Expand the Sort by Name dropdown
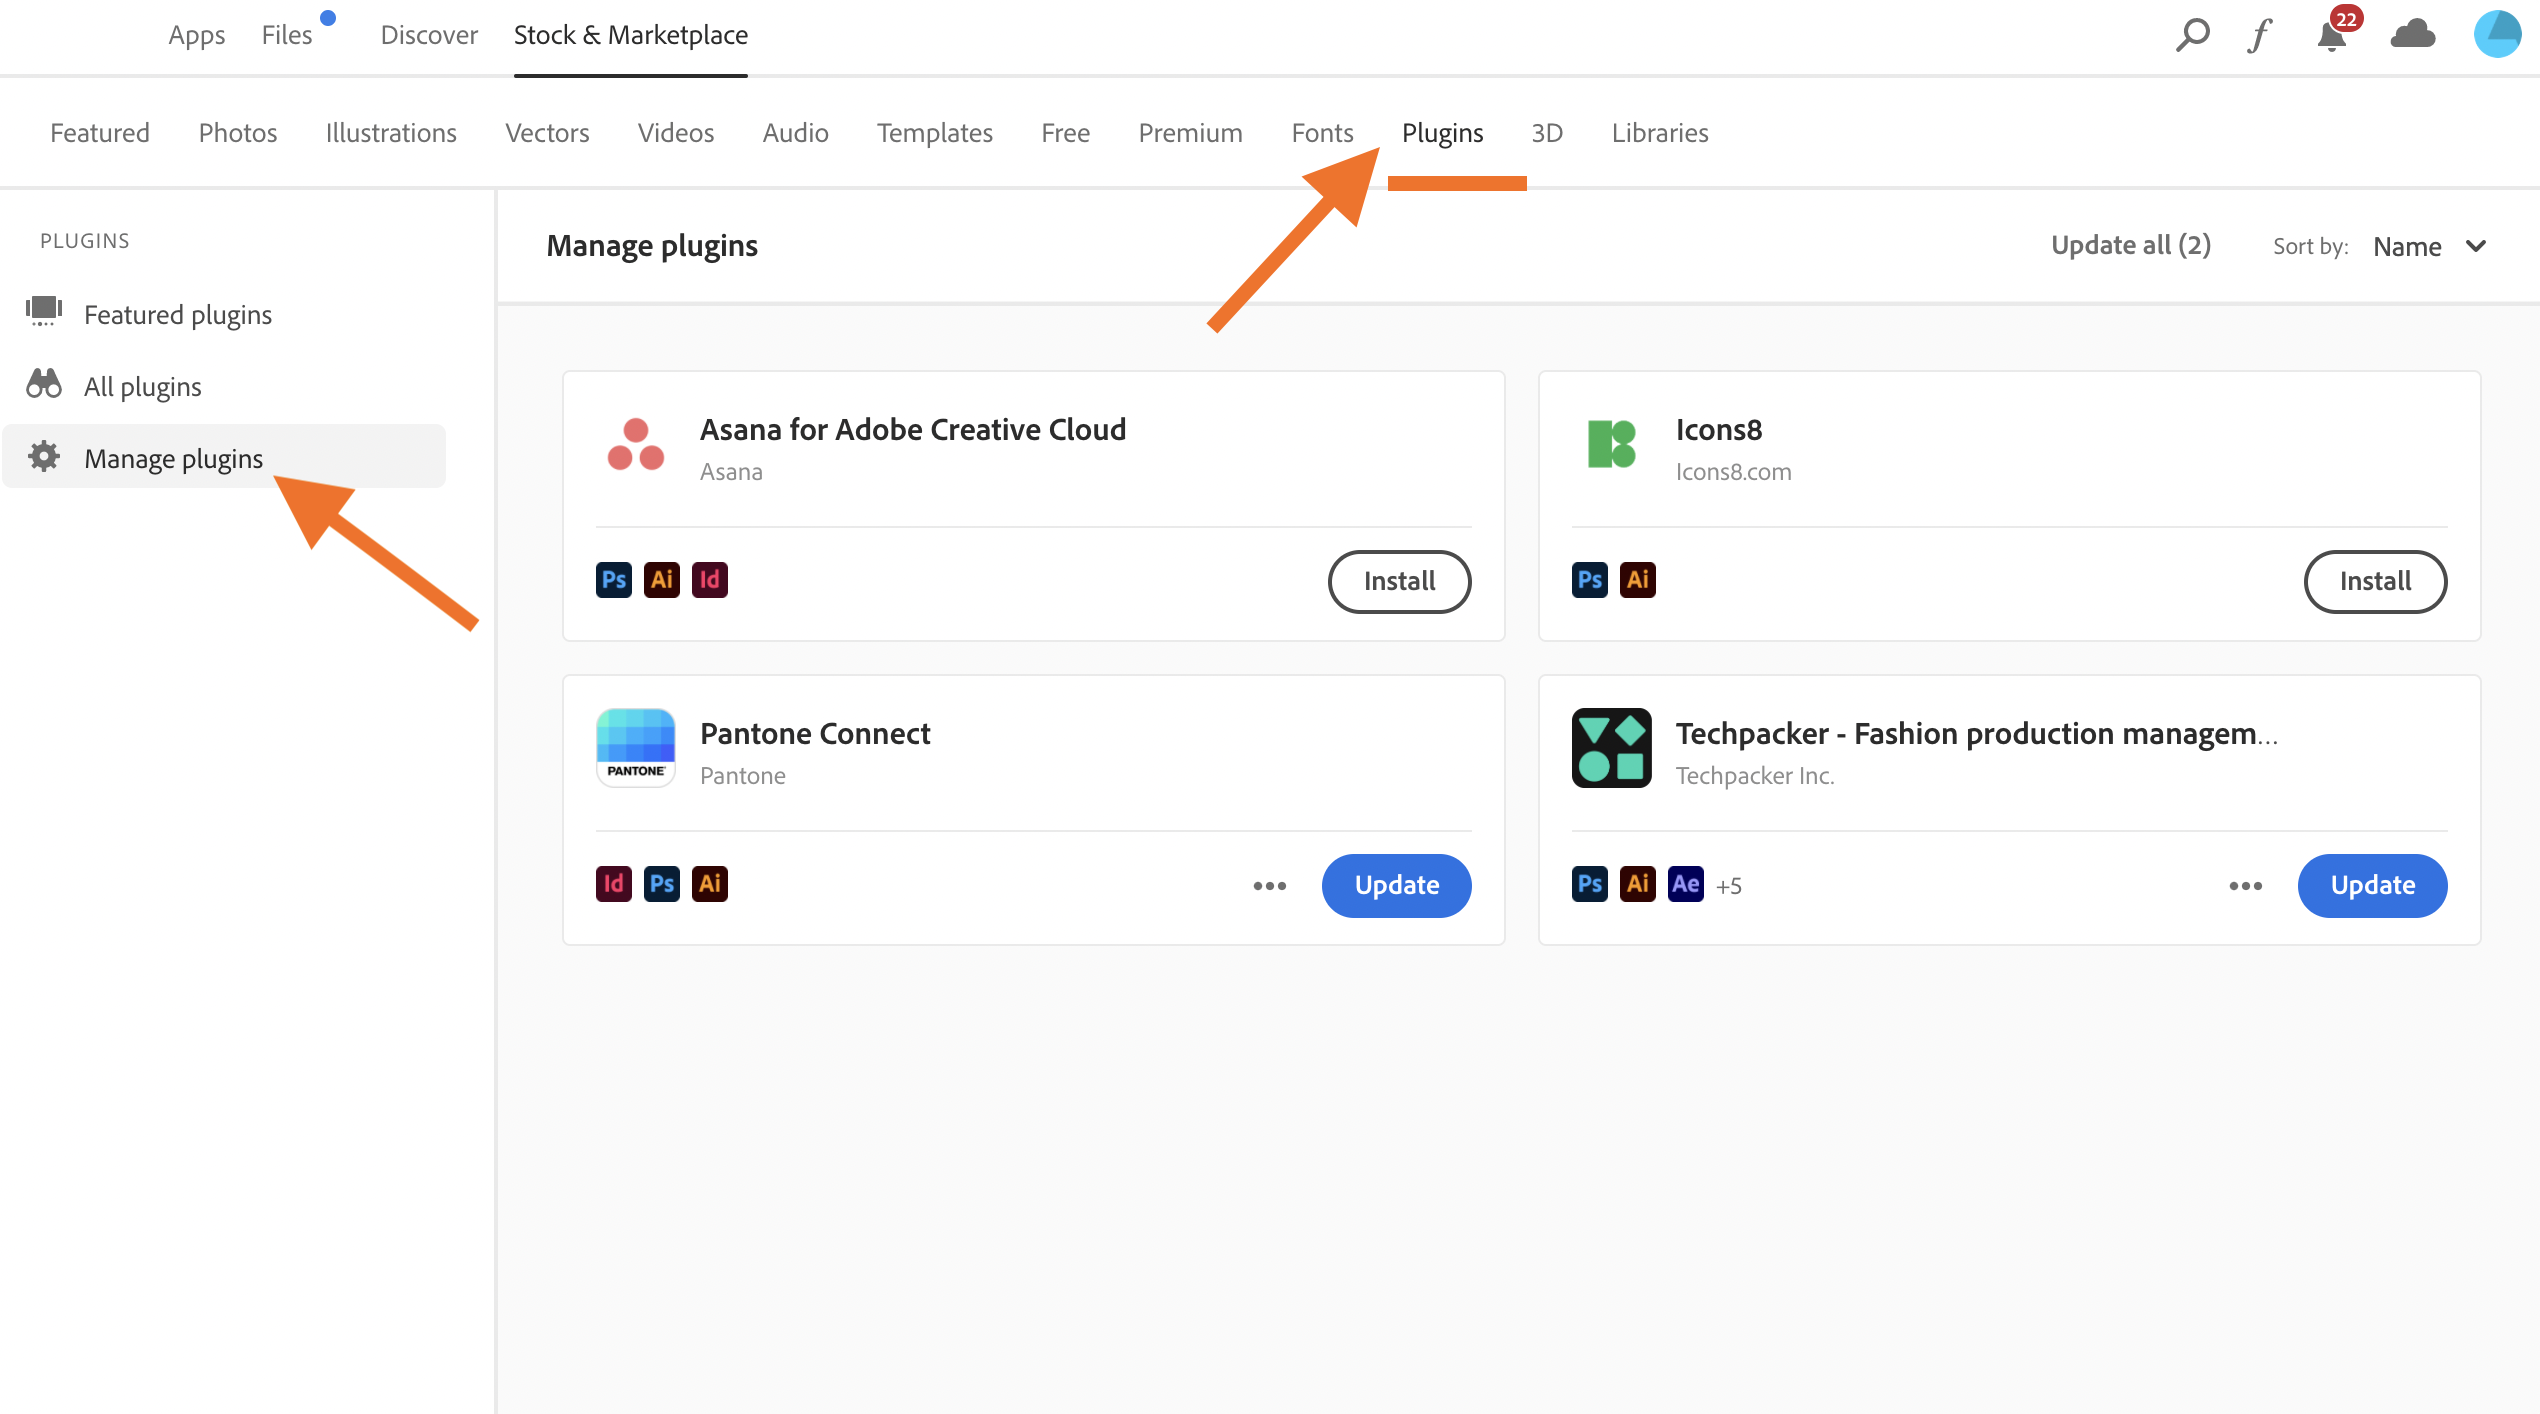2540x1414 pixels. pyautogui.click(x=2430, y=246)
